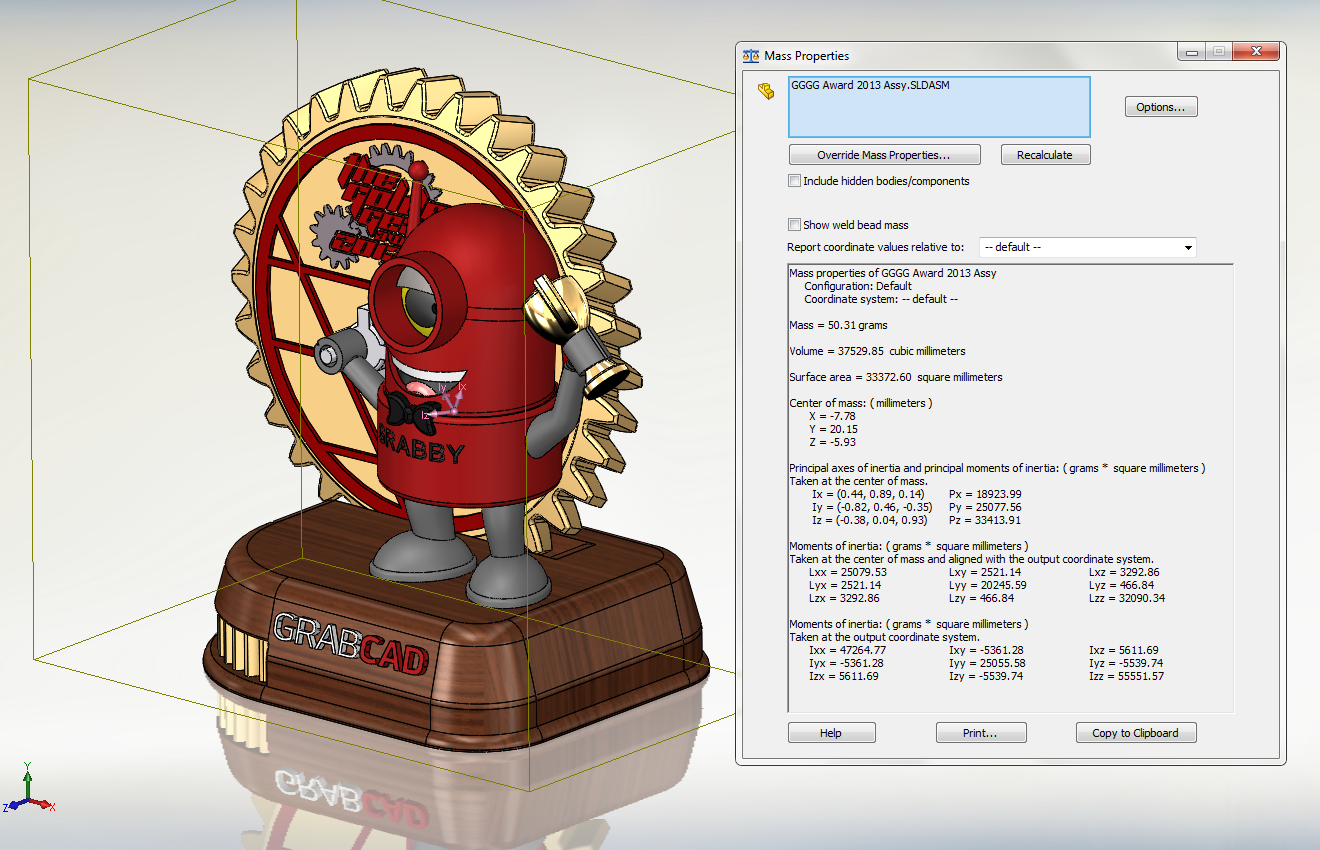Image resolution: width=1320 pixels, height=850 pixels.
Task: Select GGGG Award 2013 Assy.SLDASM in selection box
Action: [x=870, y=86]
